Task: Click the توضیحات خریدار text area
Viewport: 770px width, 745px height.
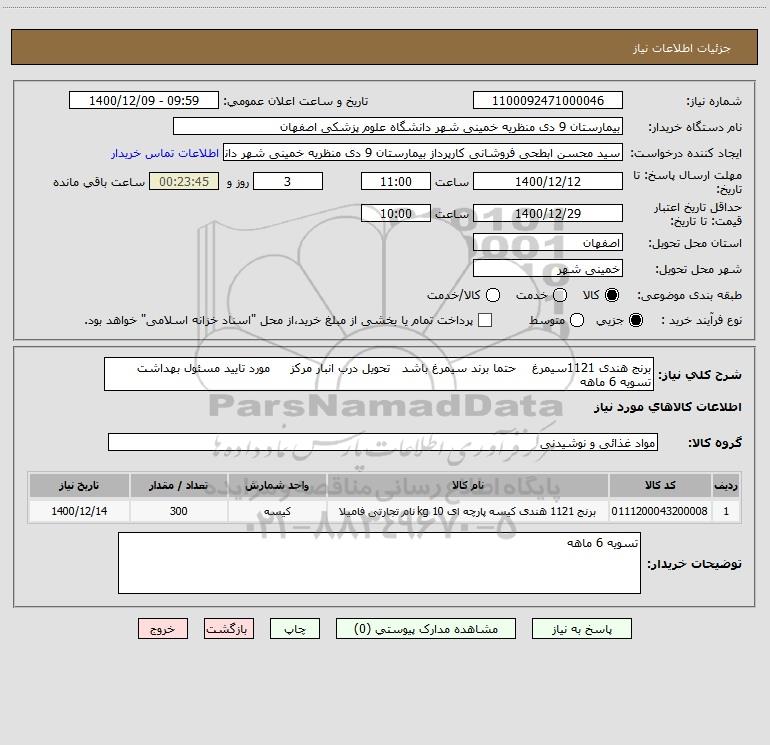Action: [x=379, y=563]
